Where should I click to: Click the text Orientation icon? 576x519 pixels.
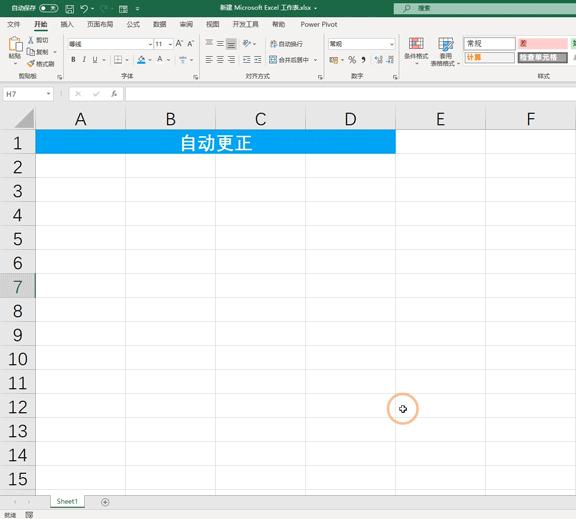246,43
